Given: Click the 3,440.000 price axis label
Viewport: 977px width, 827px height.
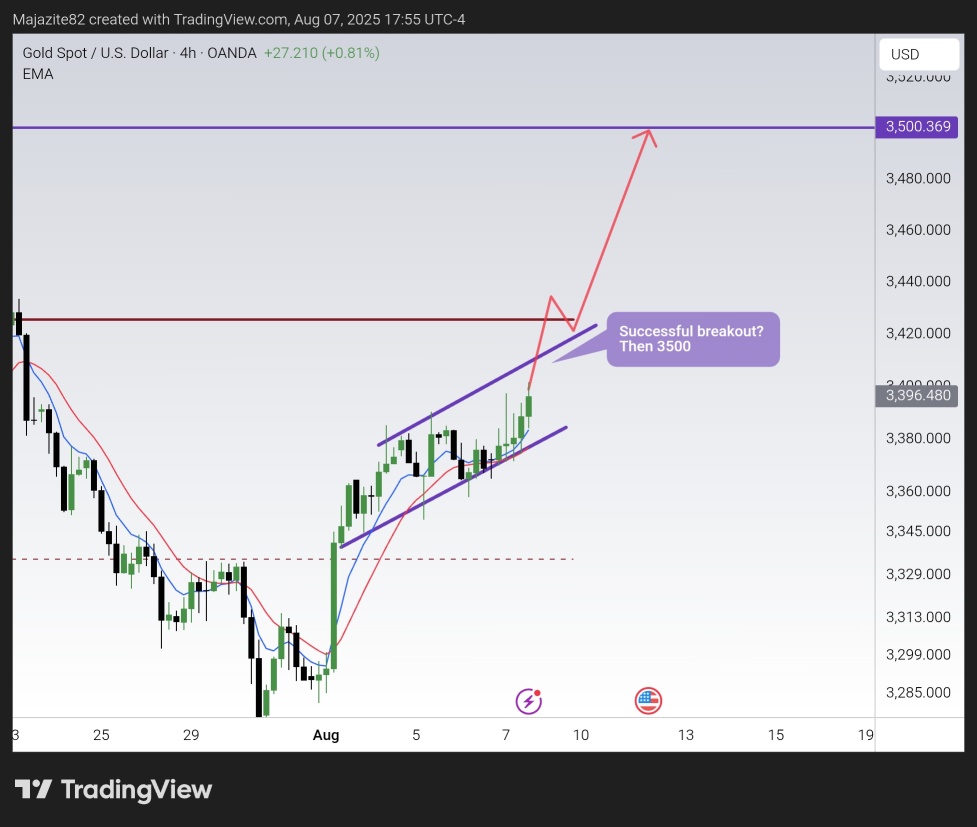Looking at the screenshot, I should pyautogui.click(x=918, y=282).
